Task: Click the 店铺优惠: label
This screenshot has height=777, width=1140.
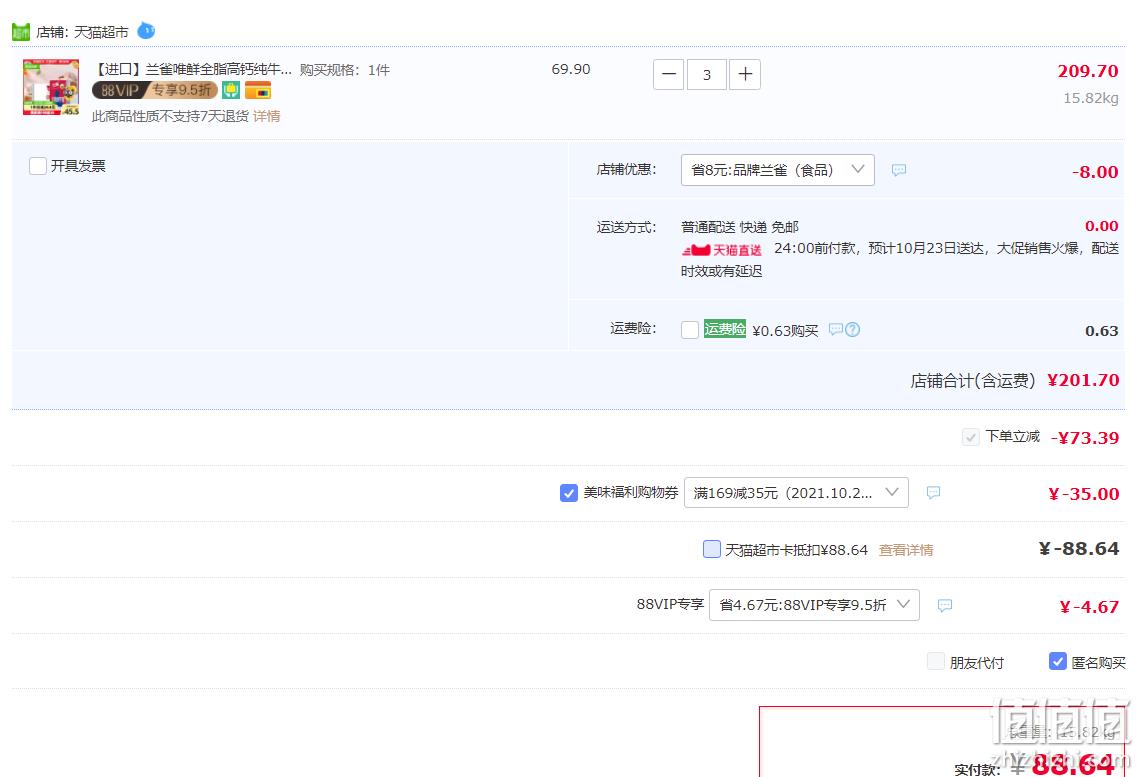Action: pyautogui.click(x=626, y=169)
